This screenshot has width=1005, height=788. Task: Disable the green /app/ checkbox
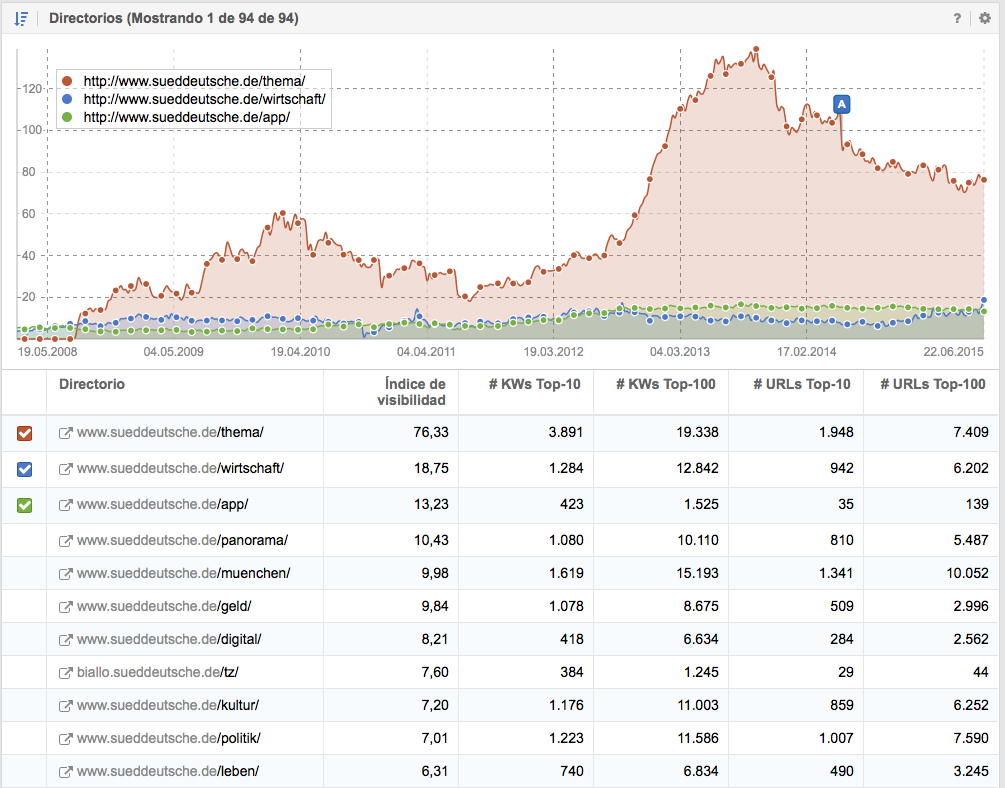point(25,505)
